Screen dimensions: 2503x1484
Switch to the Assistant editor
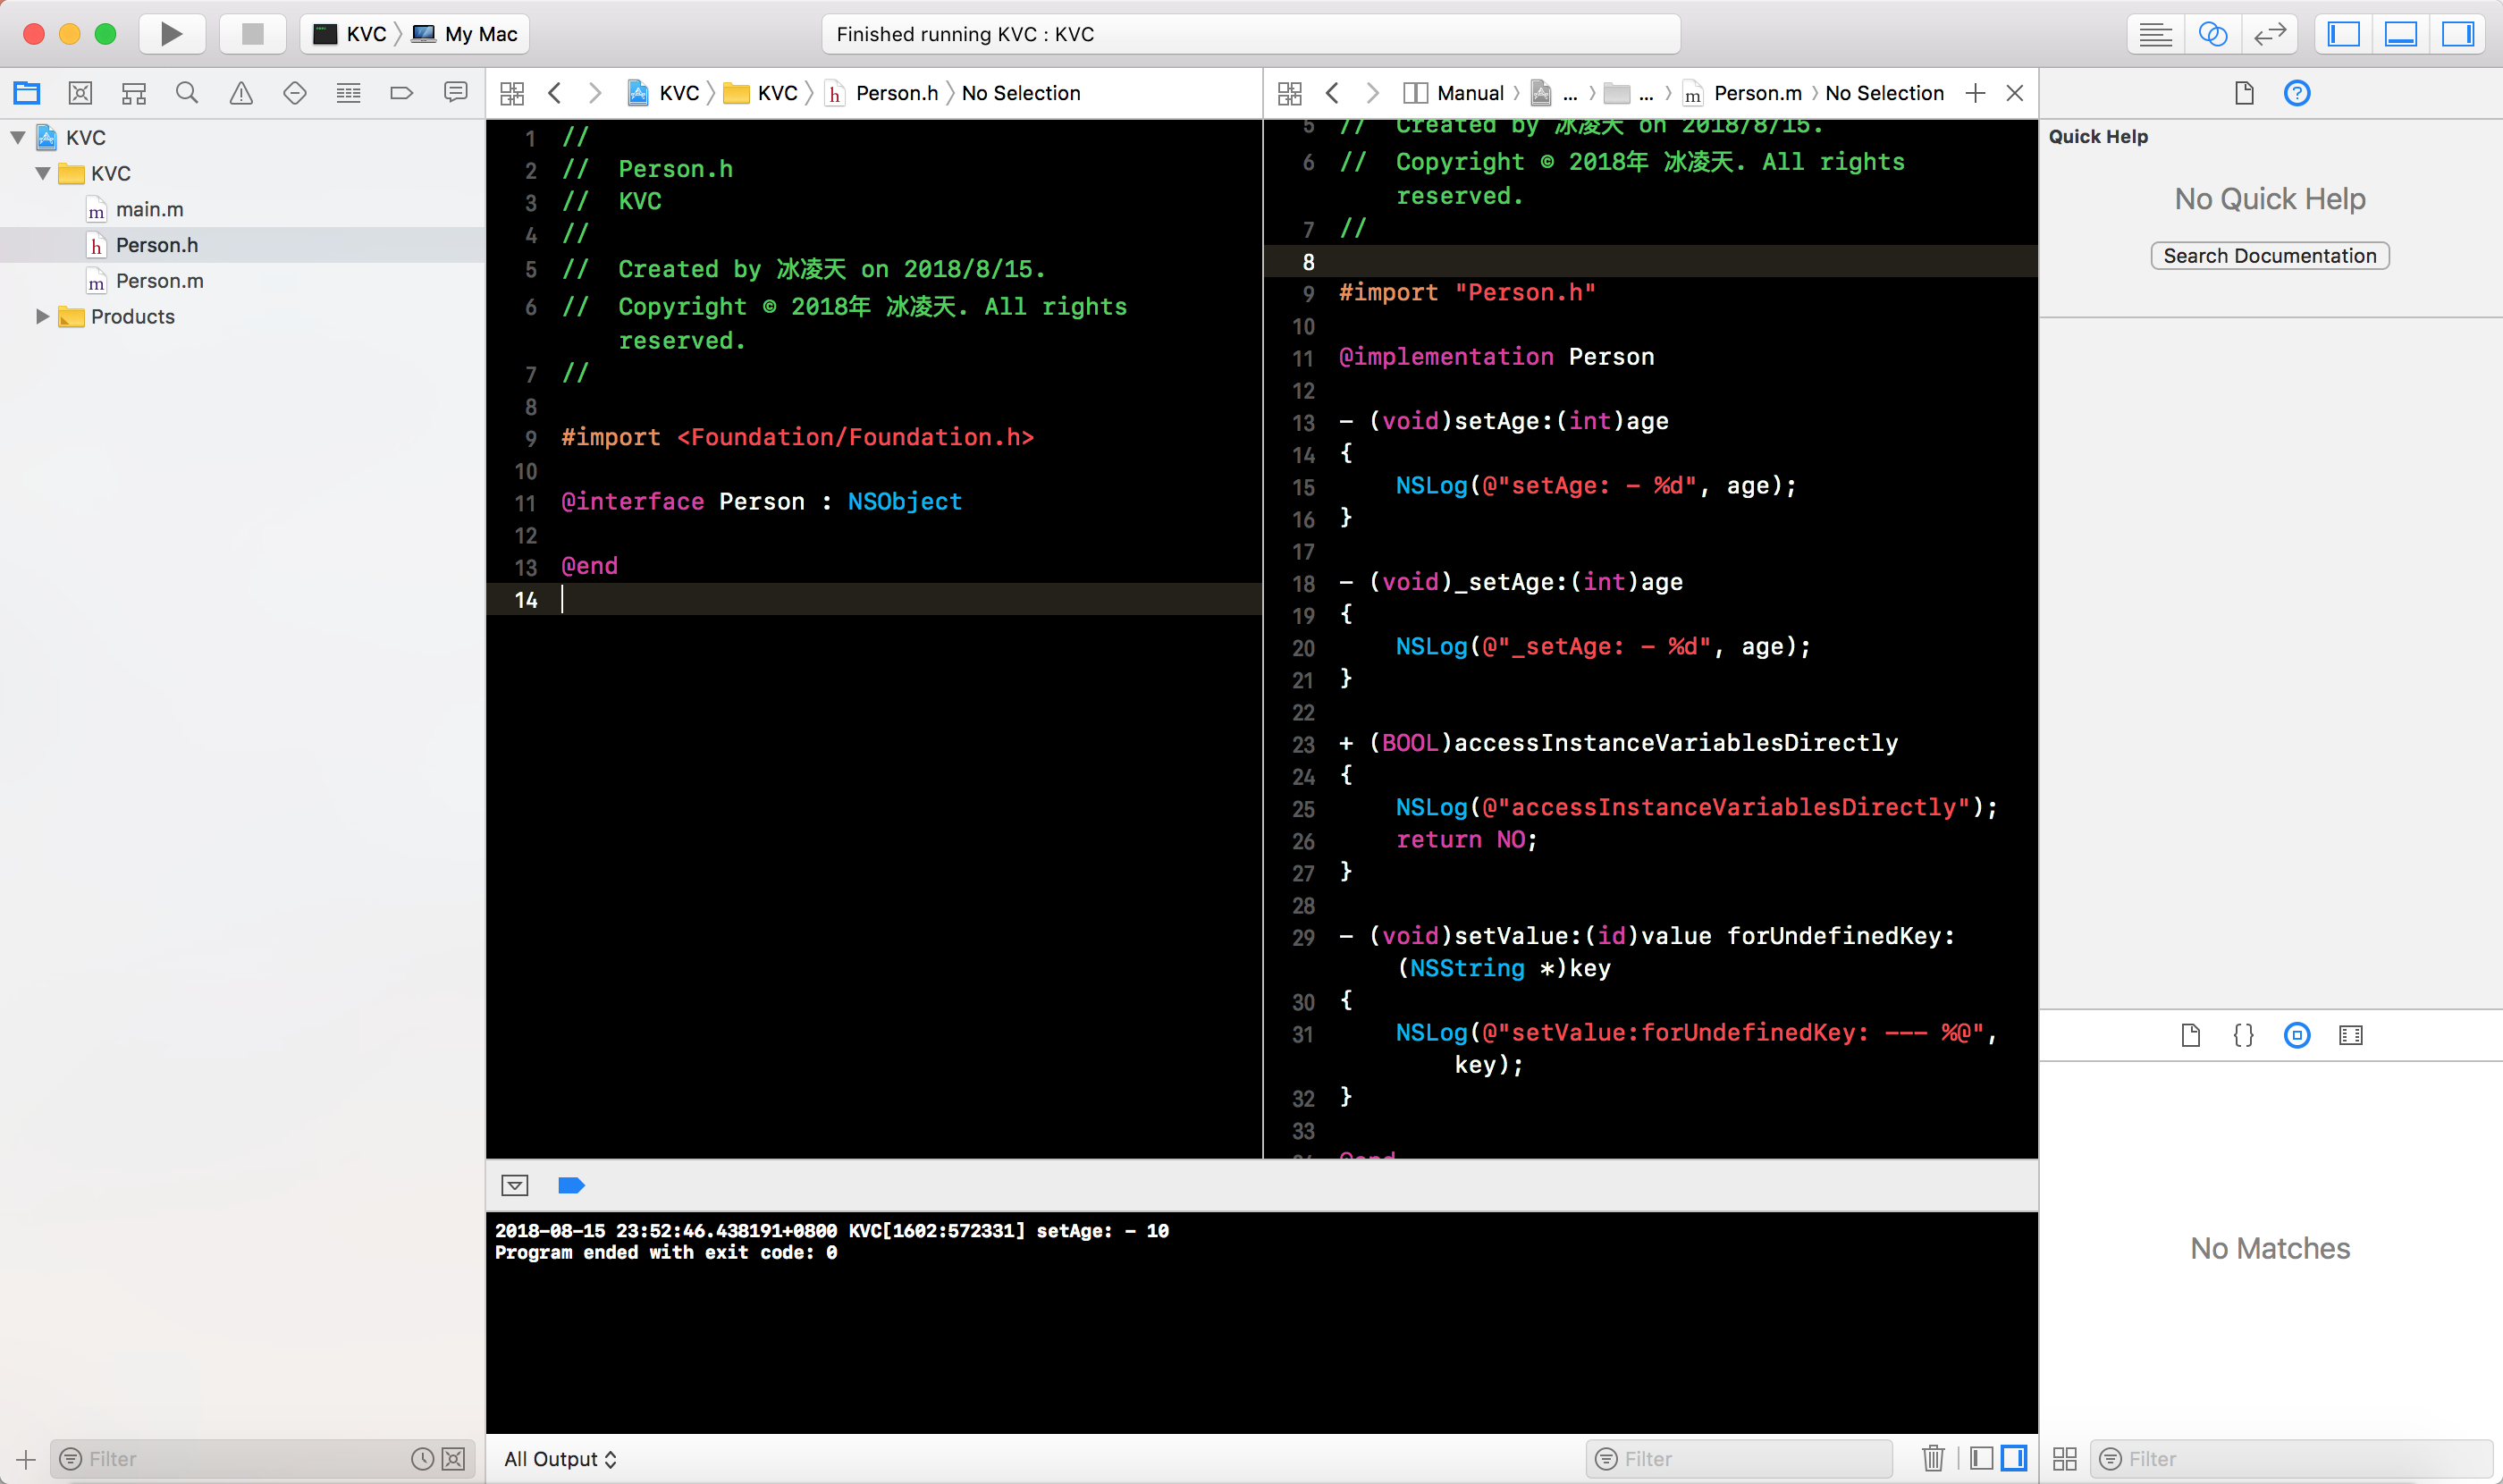[x=2212, y=34]
